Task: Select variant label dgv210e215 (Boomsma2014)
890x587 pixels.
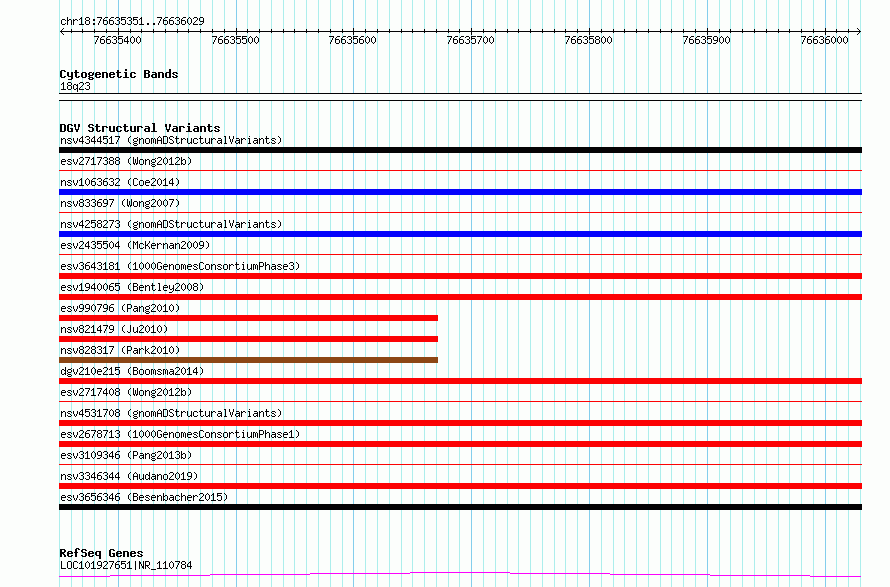Action: (x=132, y=371)
